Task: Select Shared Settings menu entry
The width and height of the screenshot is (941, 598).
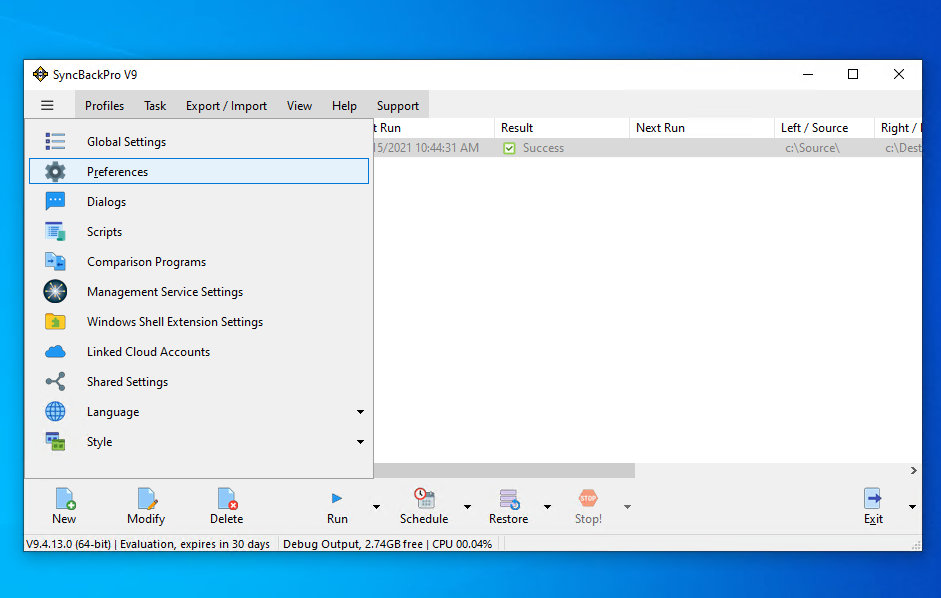Action: point(199,382)
